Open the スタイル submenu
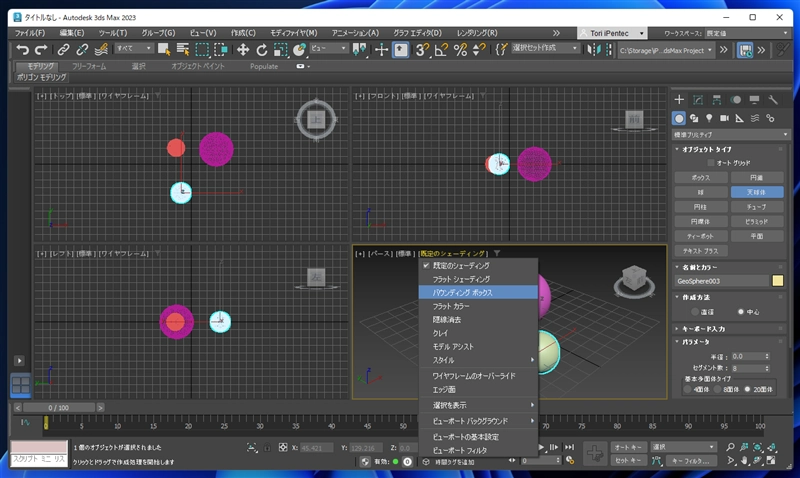Viewport: 800px width, 478px height. [x=478, y=360]
